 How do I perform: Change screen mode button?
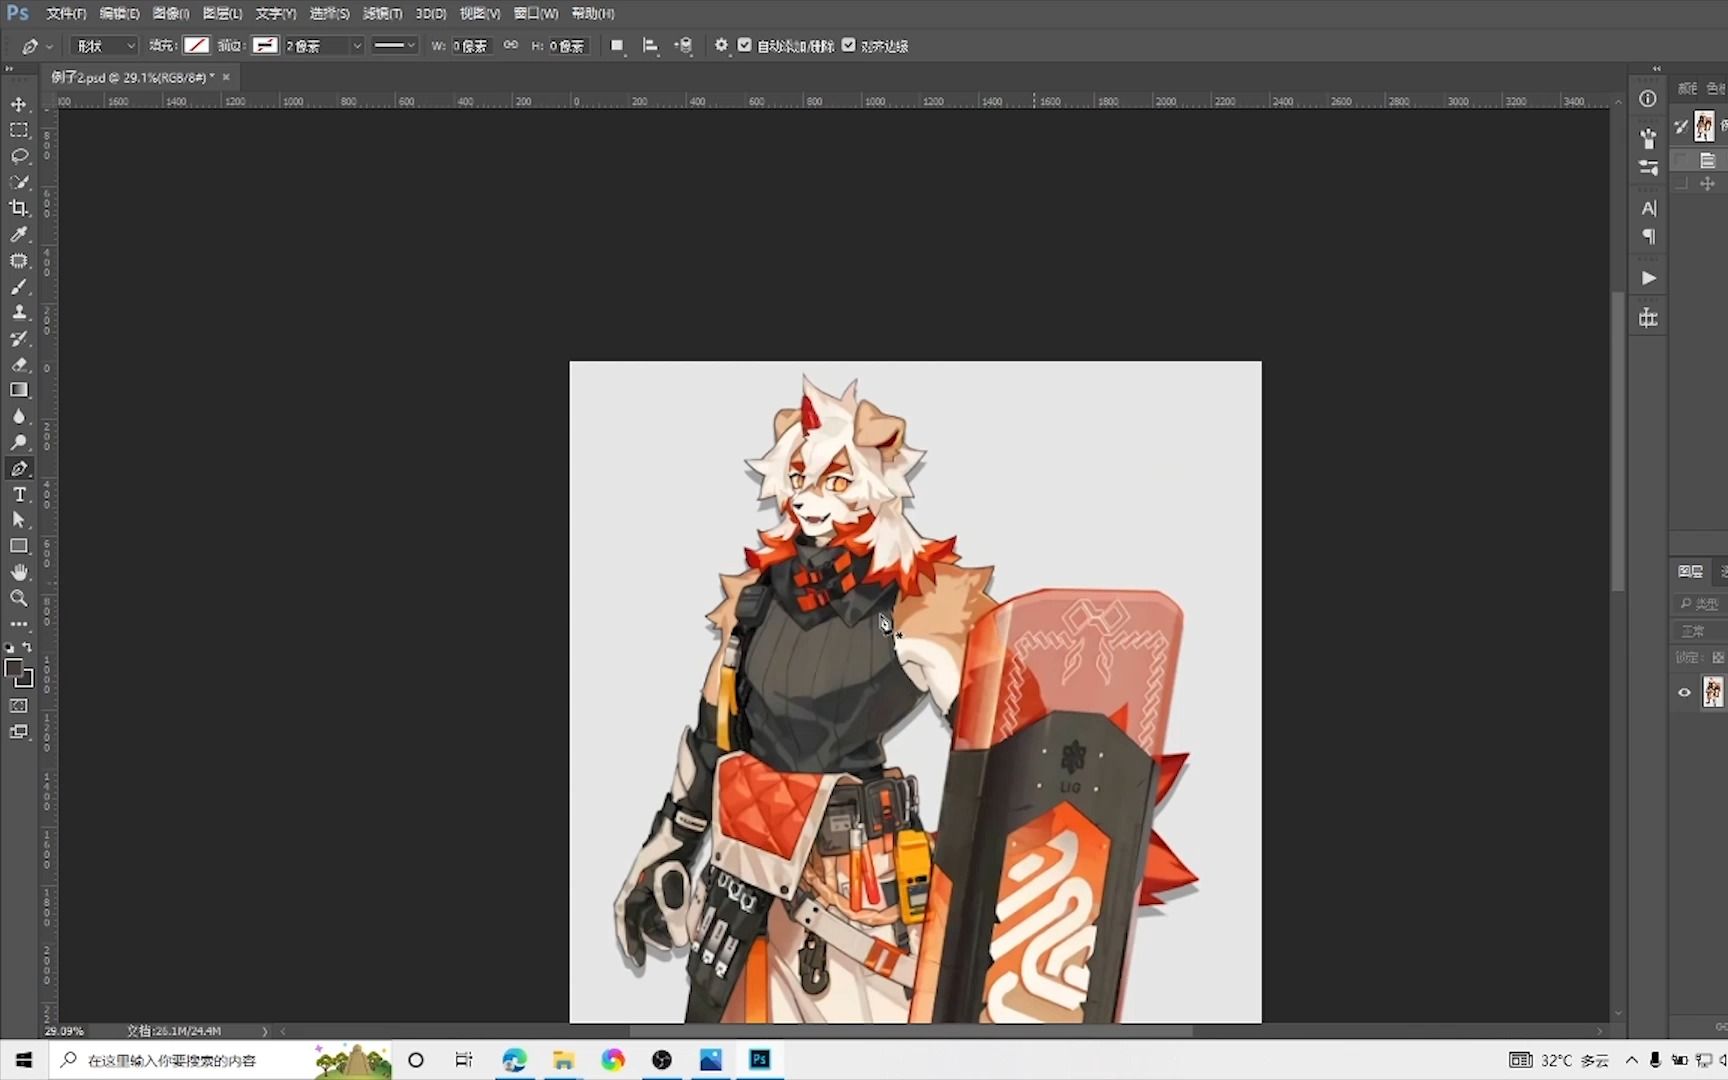19,732
